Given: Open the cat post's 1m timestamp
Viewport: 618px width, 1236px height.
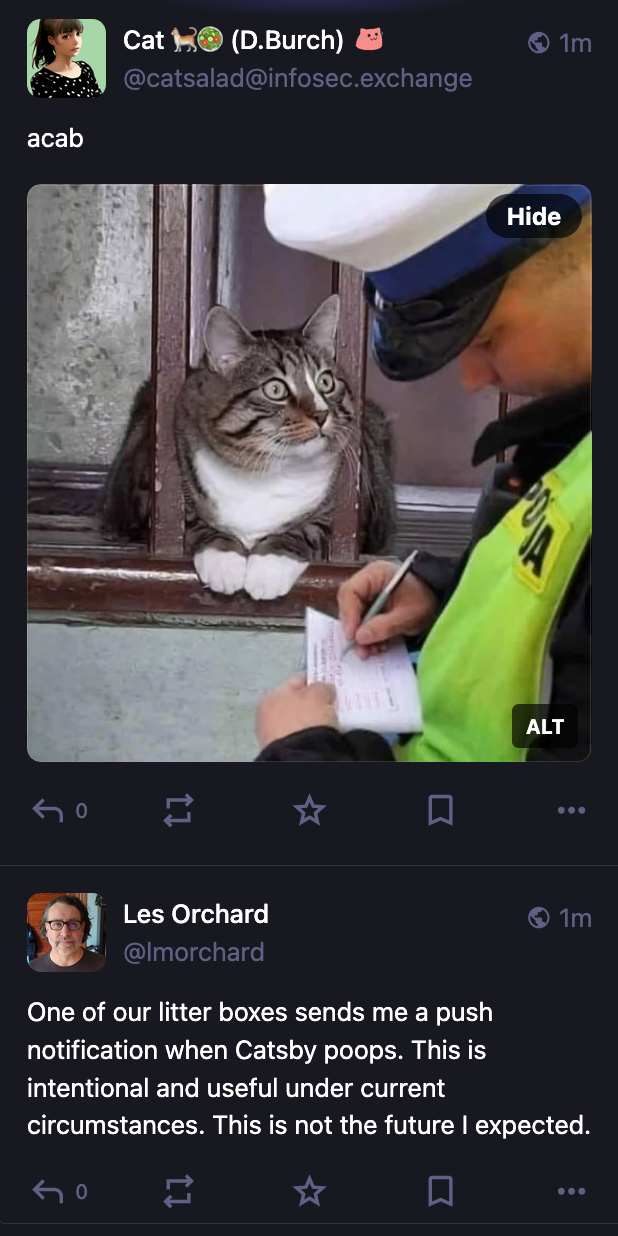Looking at the screenshot, I should 575,43.
